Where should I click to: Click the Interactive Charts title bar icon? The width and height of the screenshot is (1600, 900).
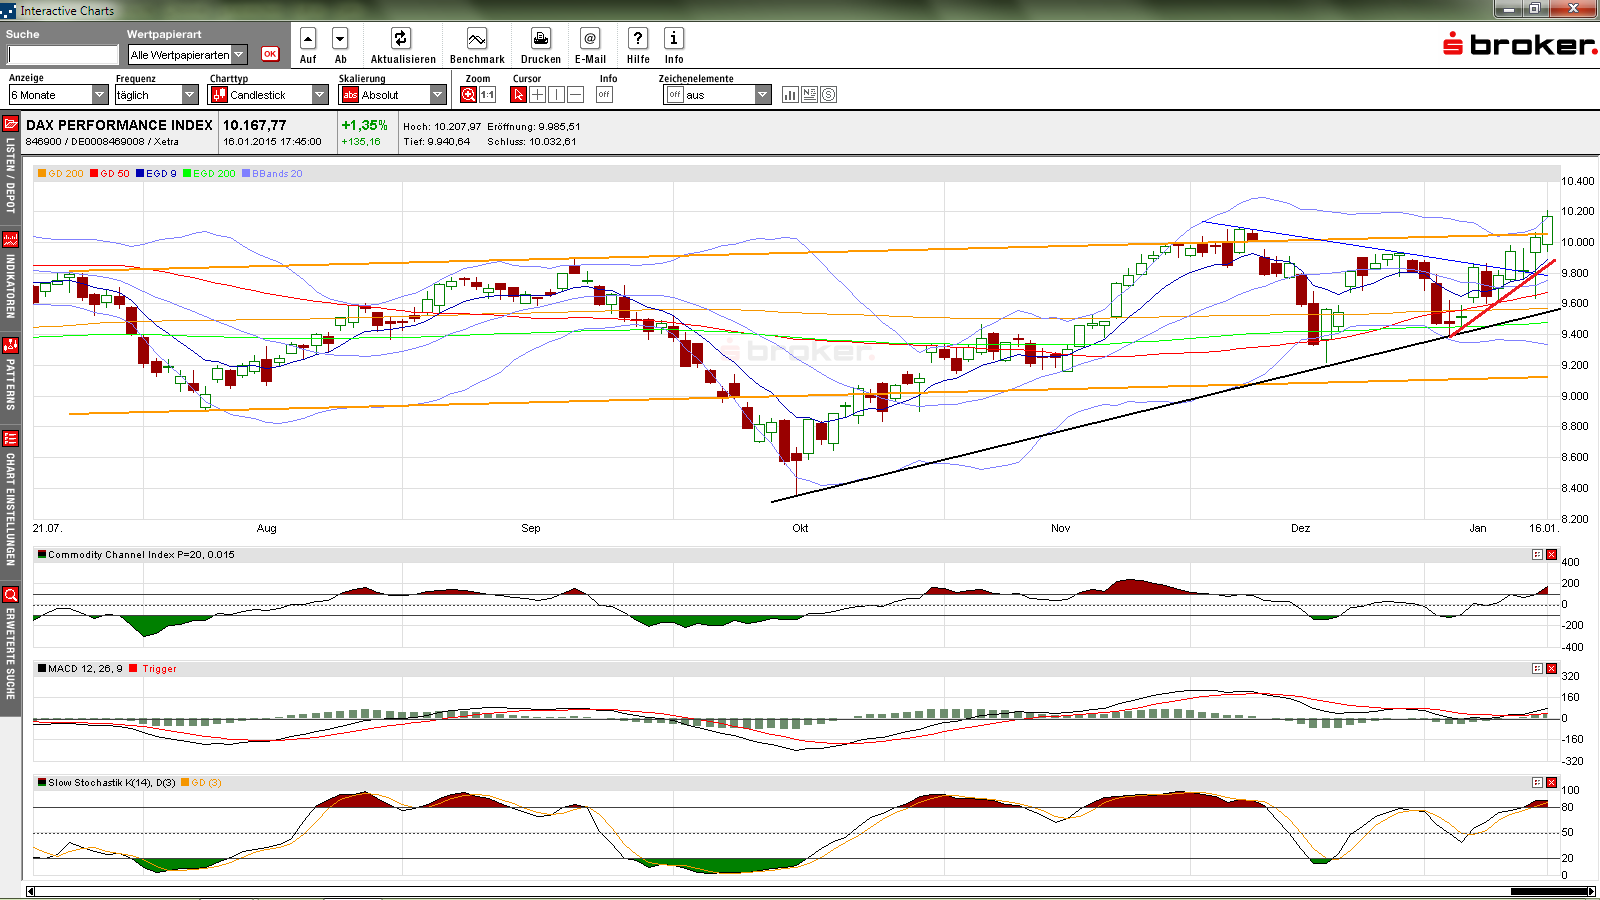[9, 11]
